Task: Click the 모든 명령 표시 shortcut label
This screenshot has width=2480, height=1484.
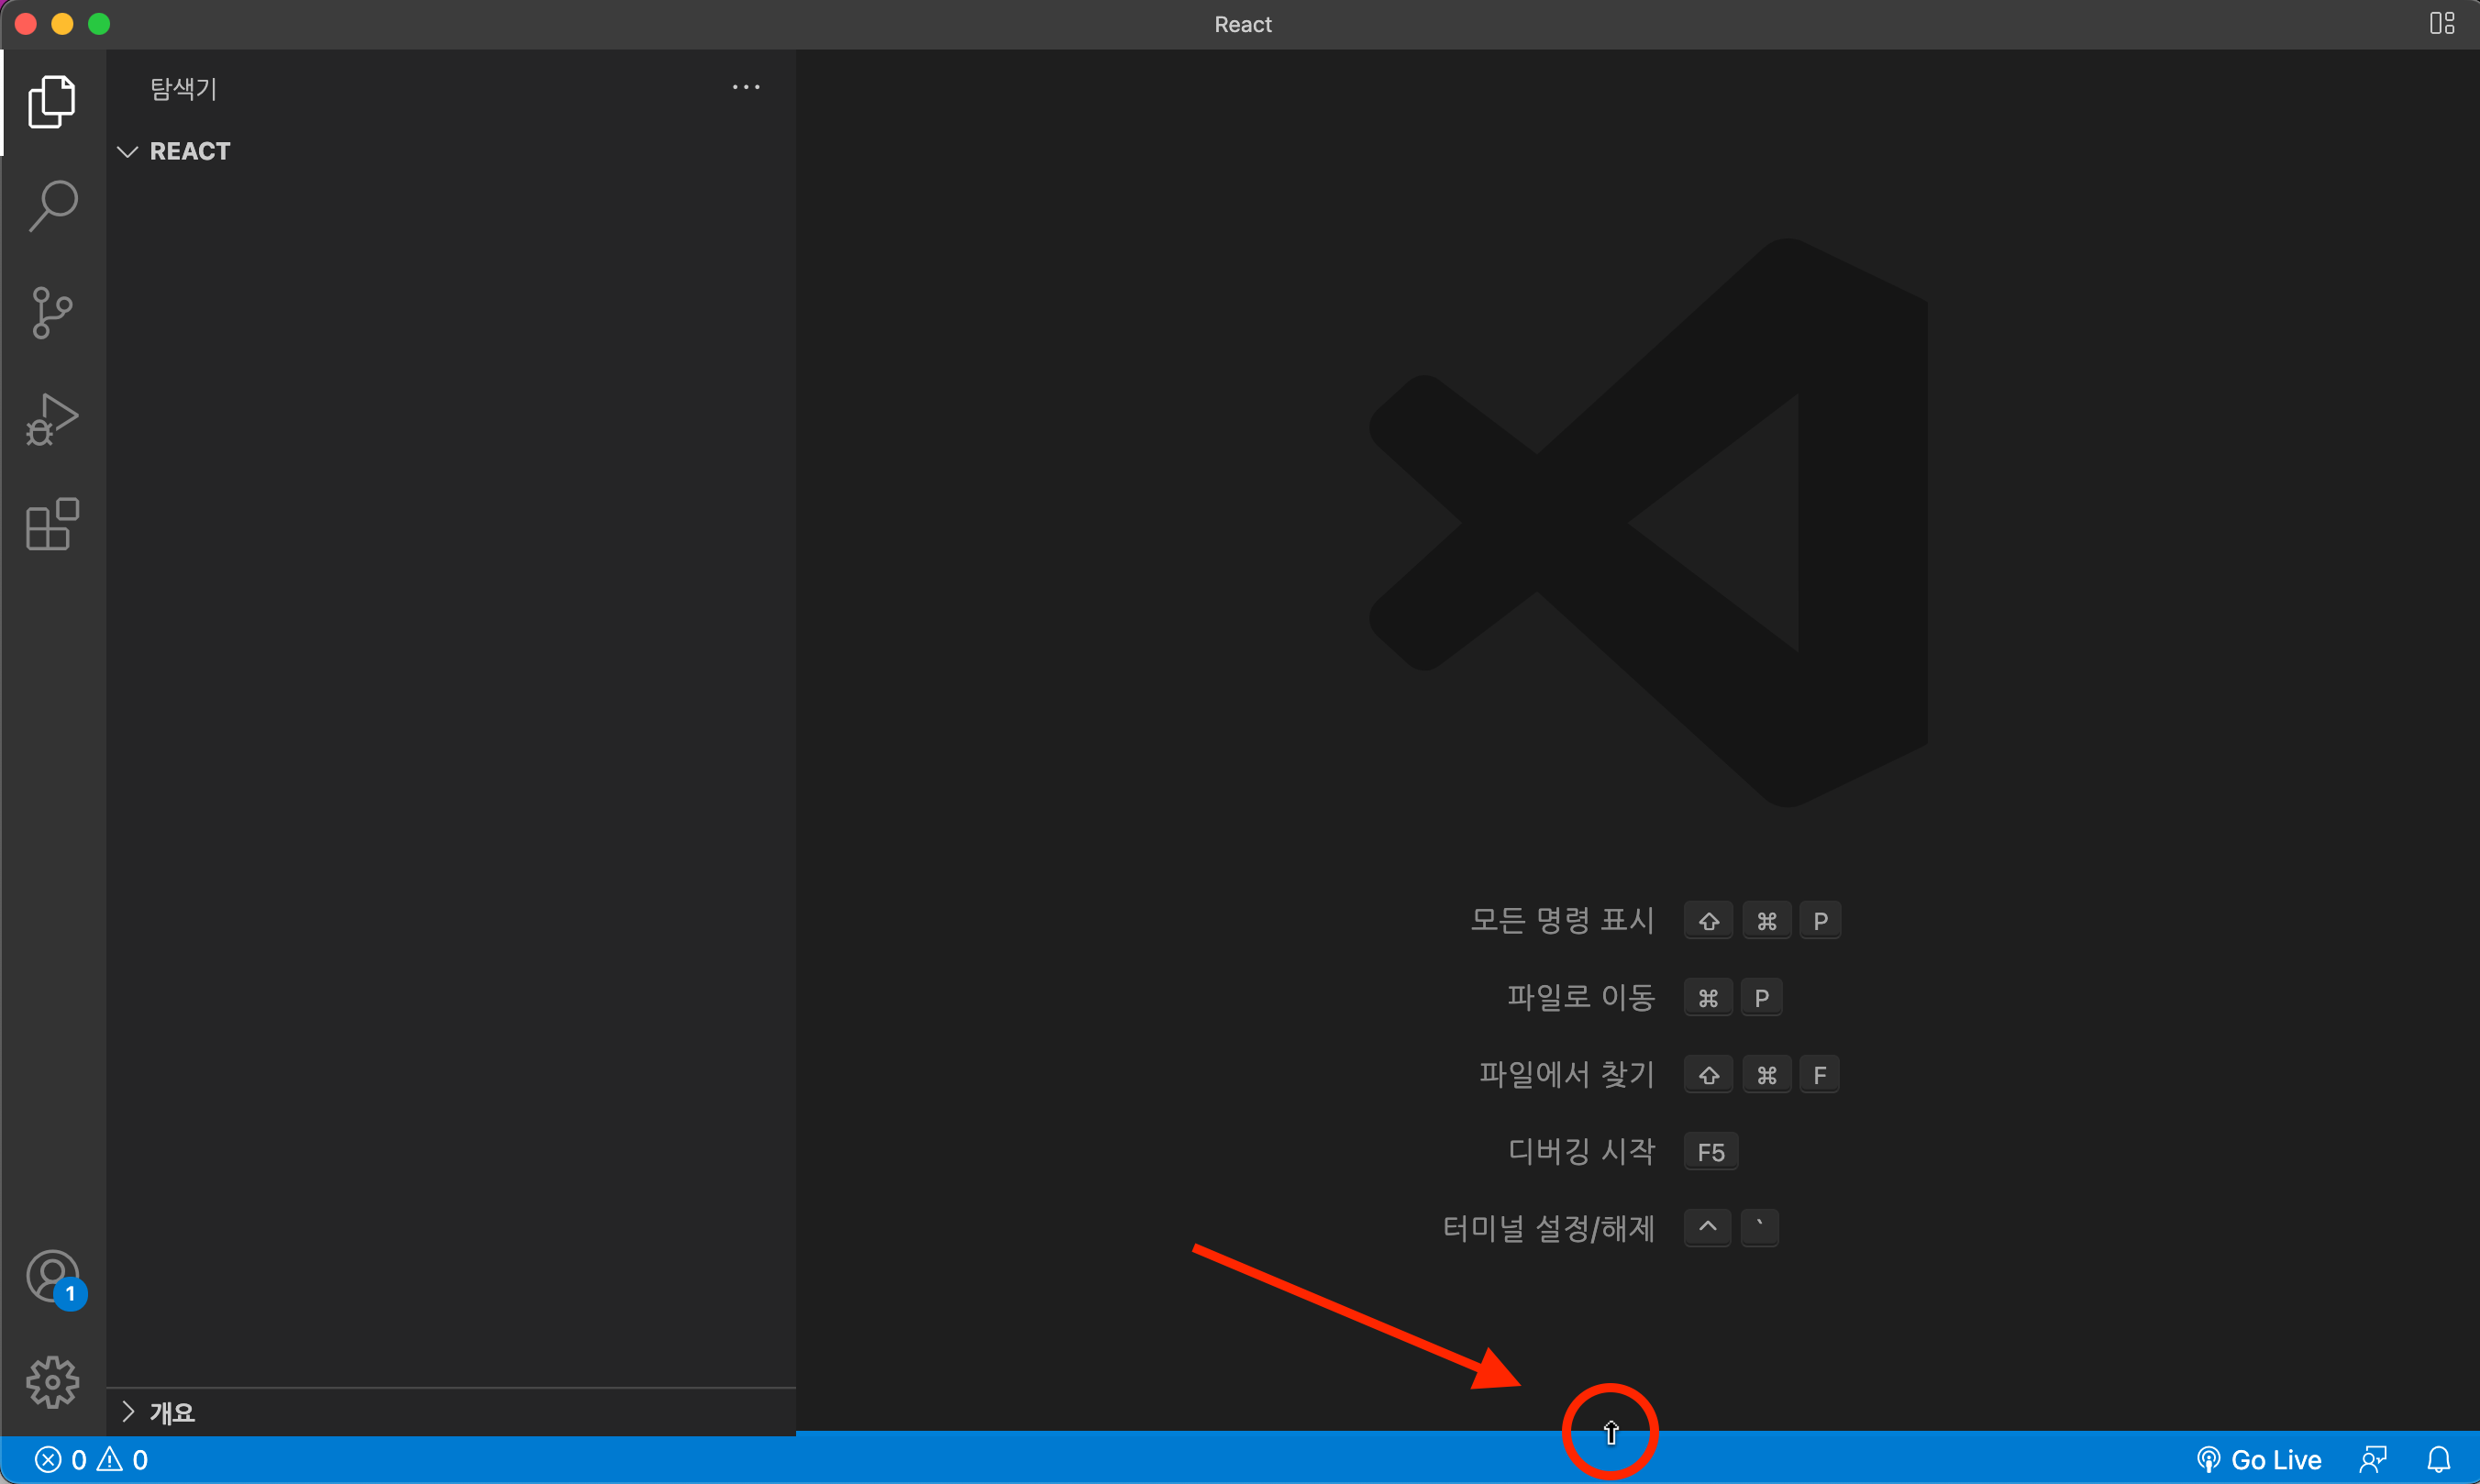Action: [1561, 920]
